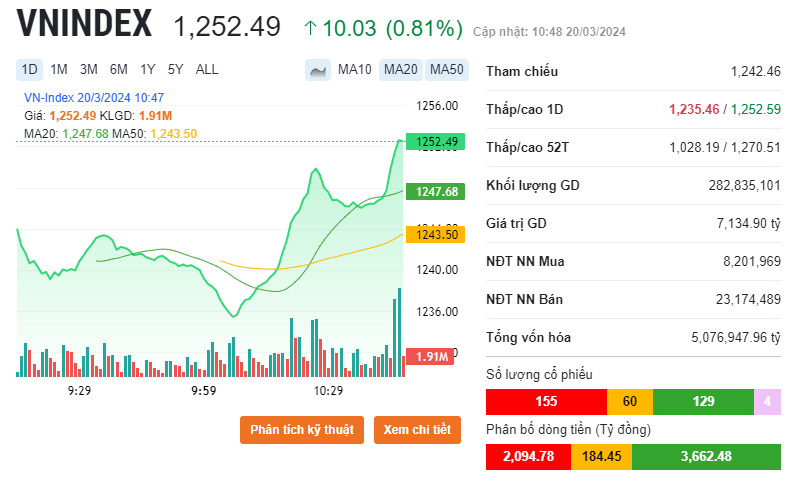
Task: Click the 9:29 time axis label
Action: point(79,391)
